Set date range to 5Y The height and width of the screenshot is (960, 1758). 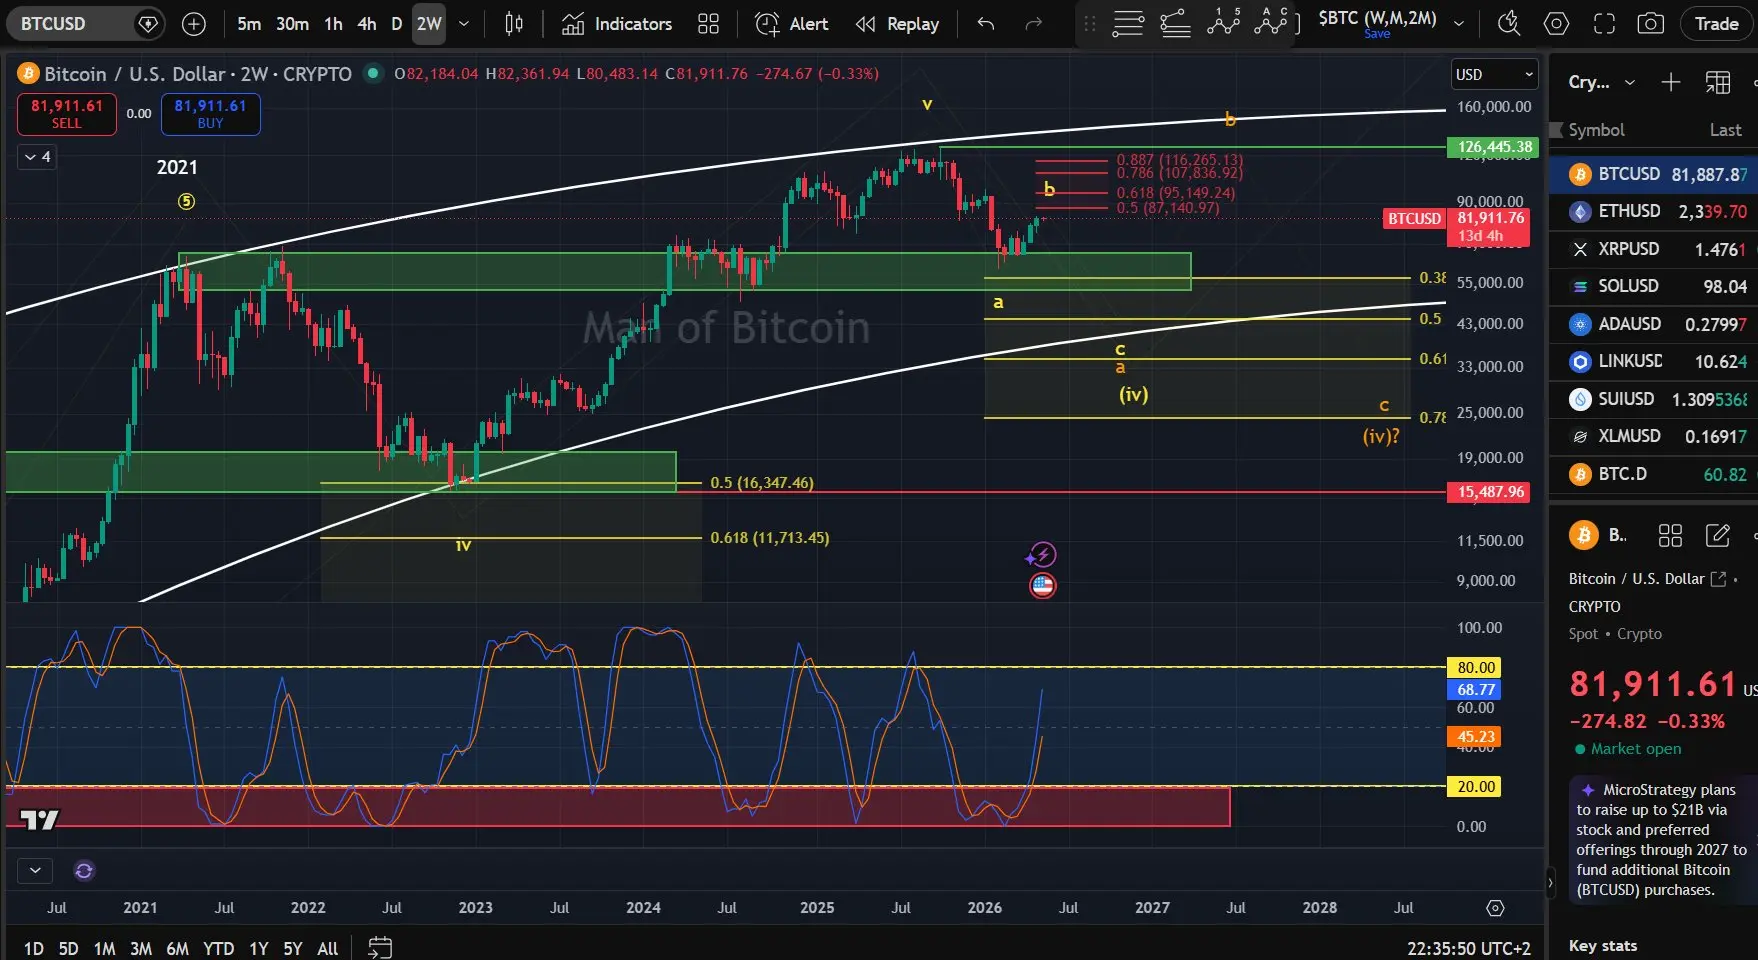click(293, 948)
